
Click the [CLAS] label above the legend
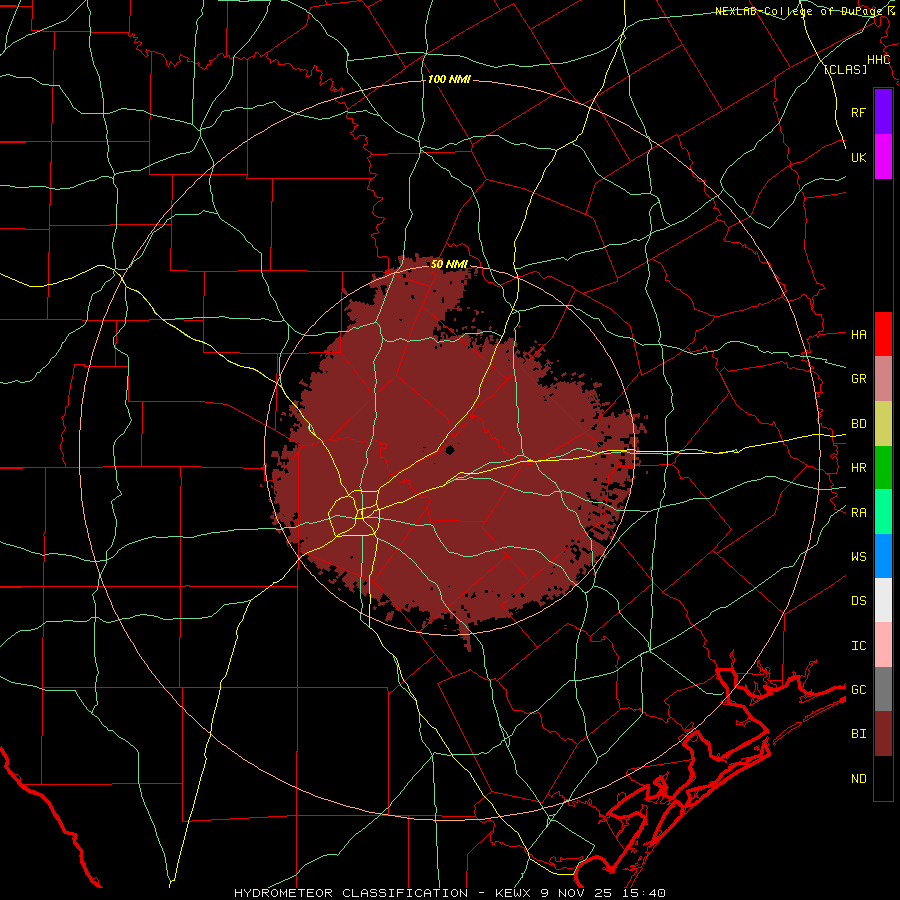pos(845,70)
